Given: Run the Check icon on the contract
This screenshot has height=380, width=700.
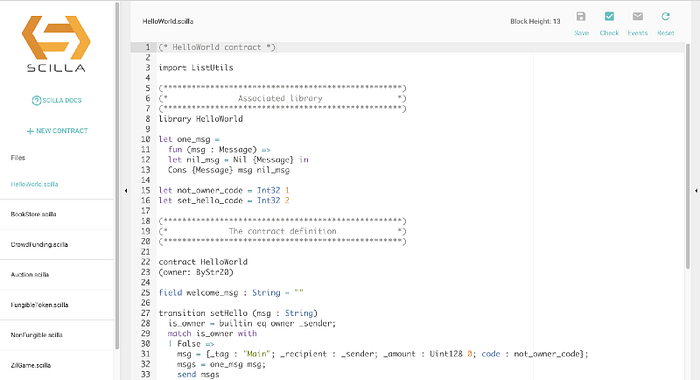Looking at the screenshot, I should tap(609, 17).
